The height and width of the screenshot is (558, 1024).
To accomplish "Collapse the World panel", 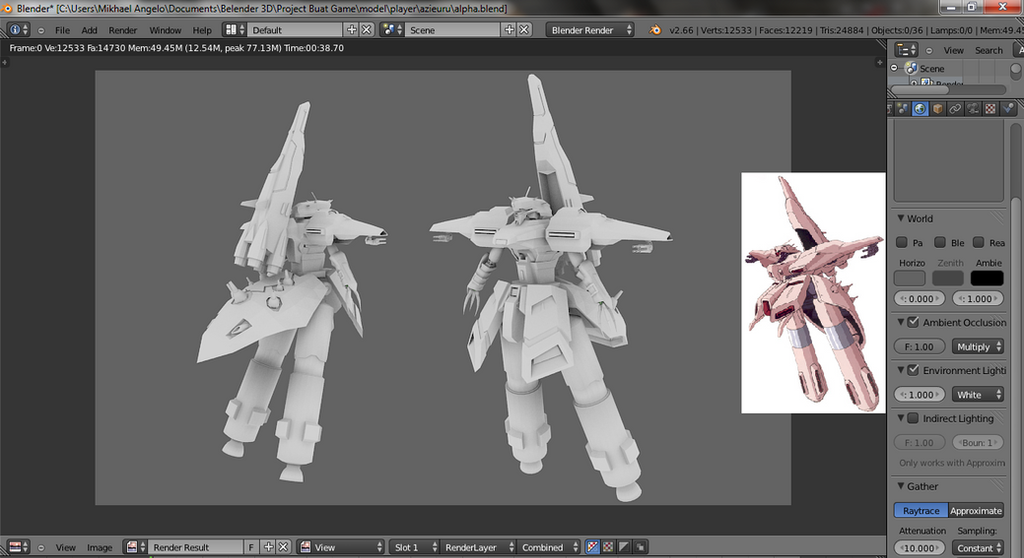I will pos(901,218).
